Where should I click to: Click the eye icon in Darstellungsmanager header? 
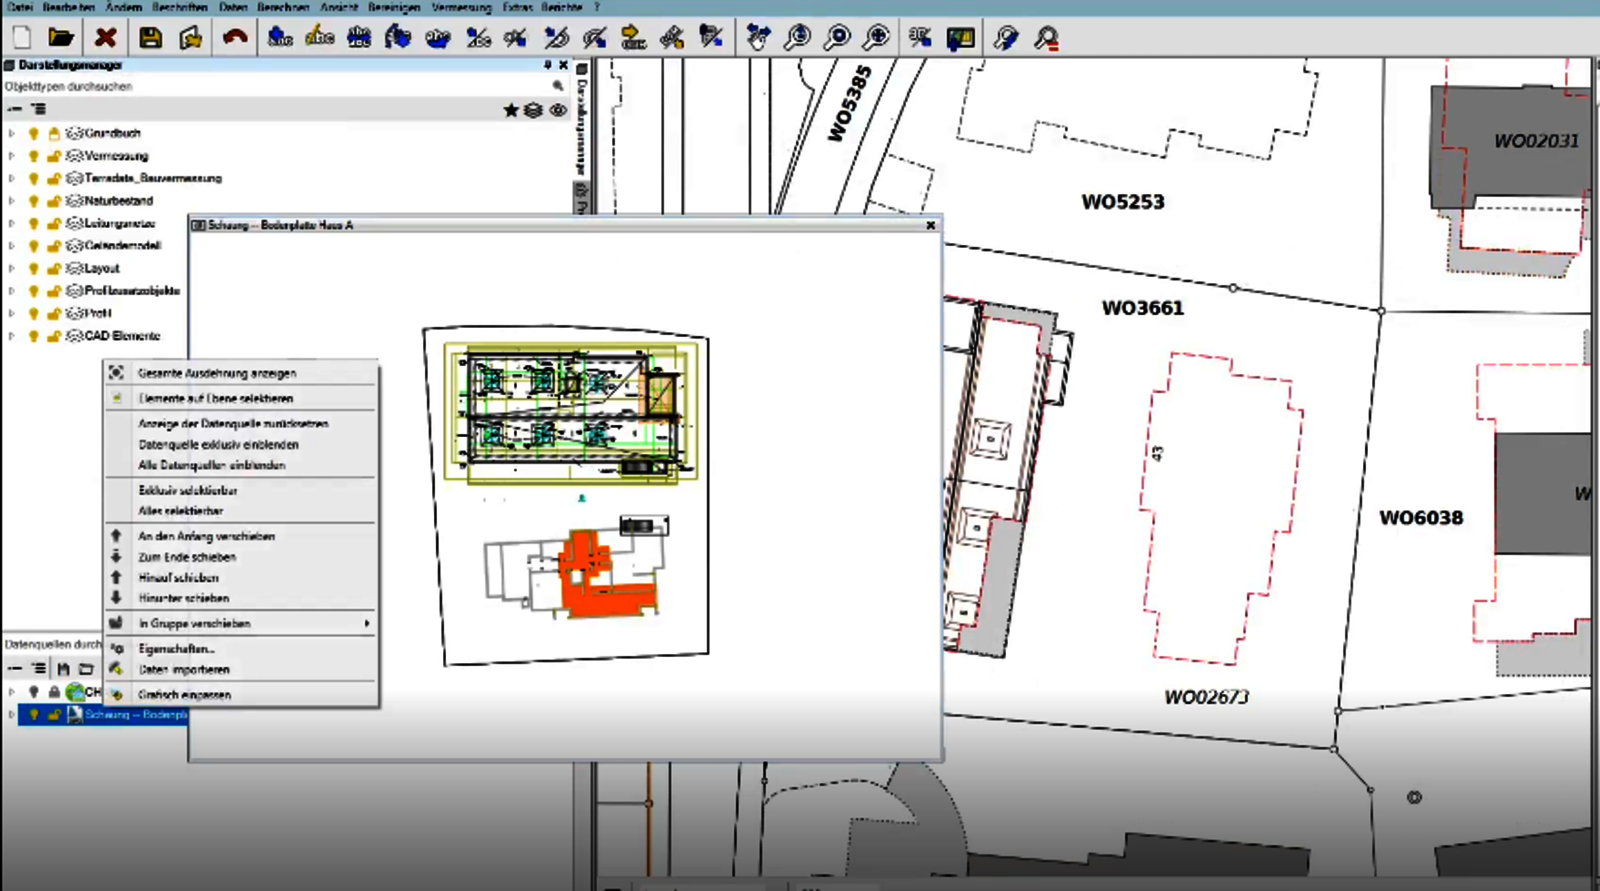558,110
